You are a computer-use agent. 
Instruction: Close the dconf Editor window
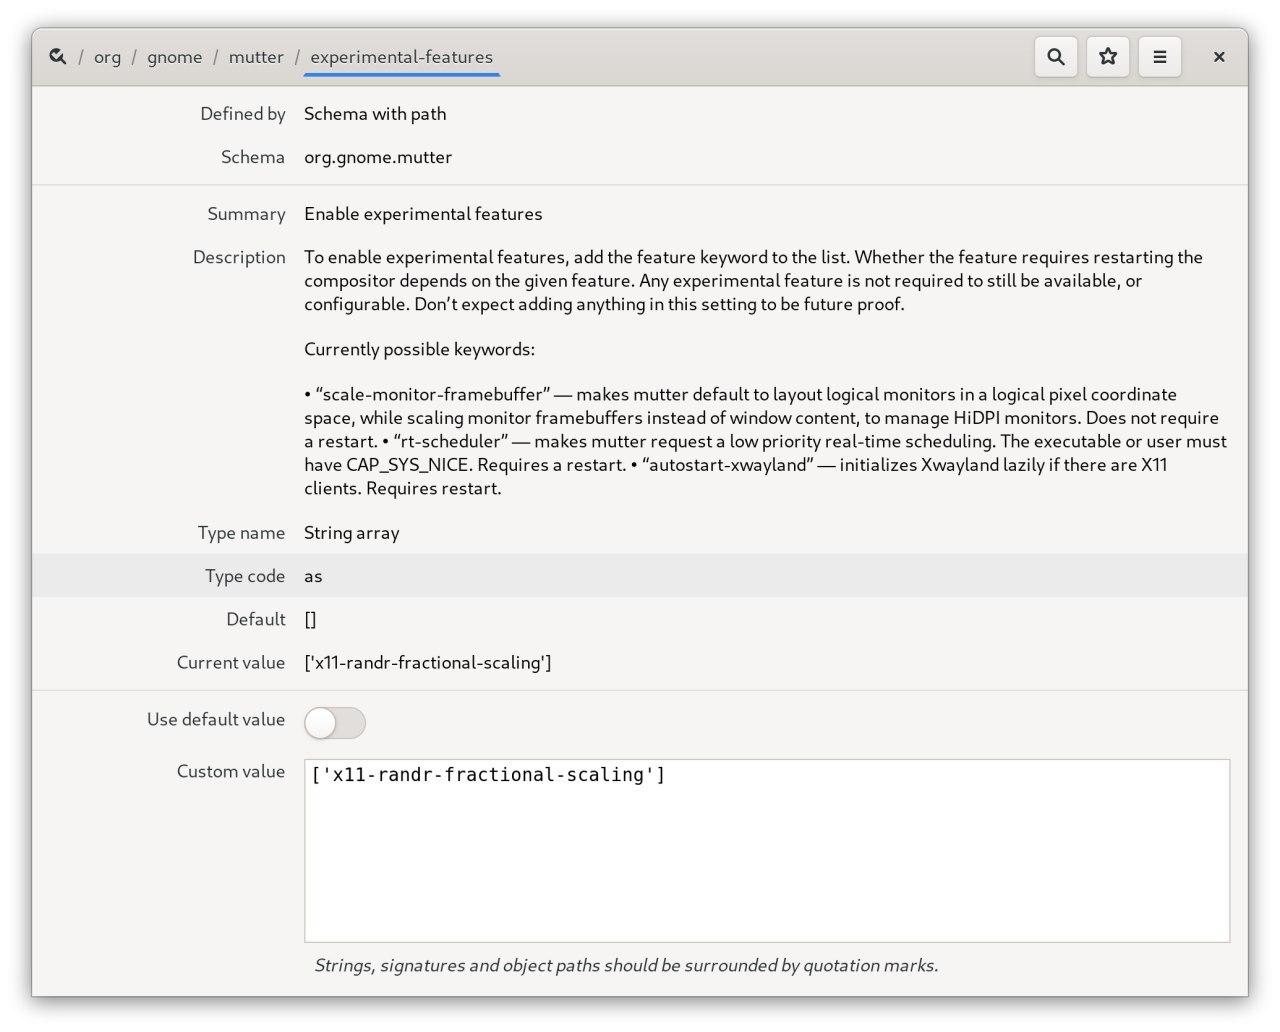(x=1219, y=57)
